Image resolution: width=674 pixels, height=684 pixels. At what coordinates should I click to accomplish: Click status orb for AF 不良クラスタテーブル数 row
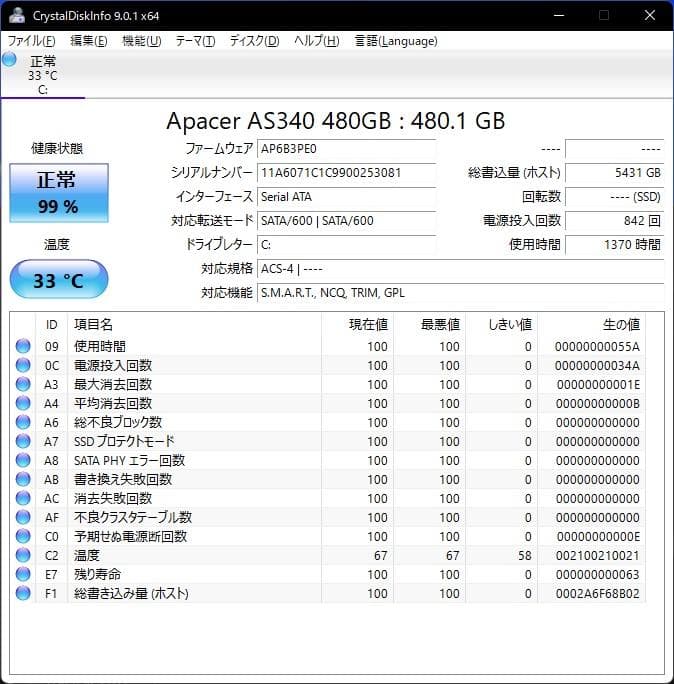pos(23,517)
